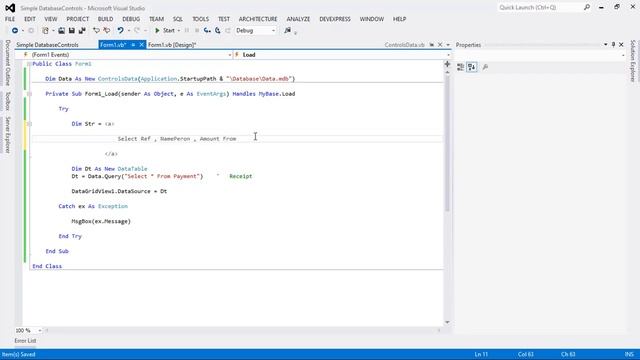Collapse the Dim Str XML literal outline
640x360 pixels.
29,124
